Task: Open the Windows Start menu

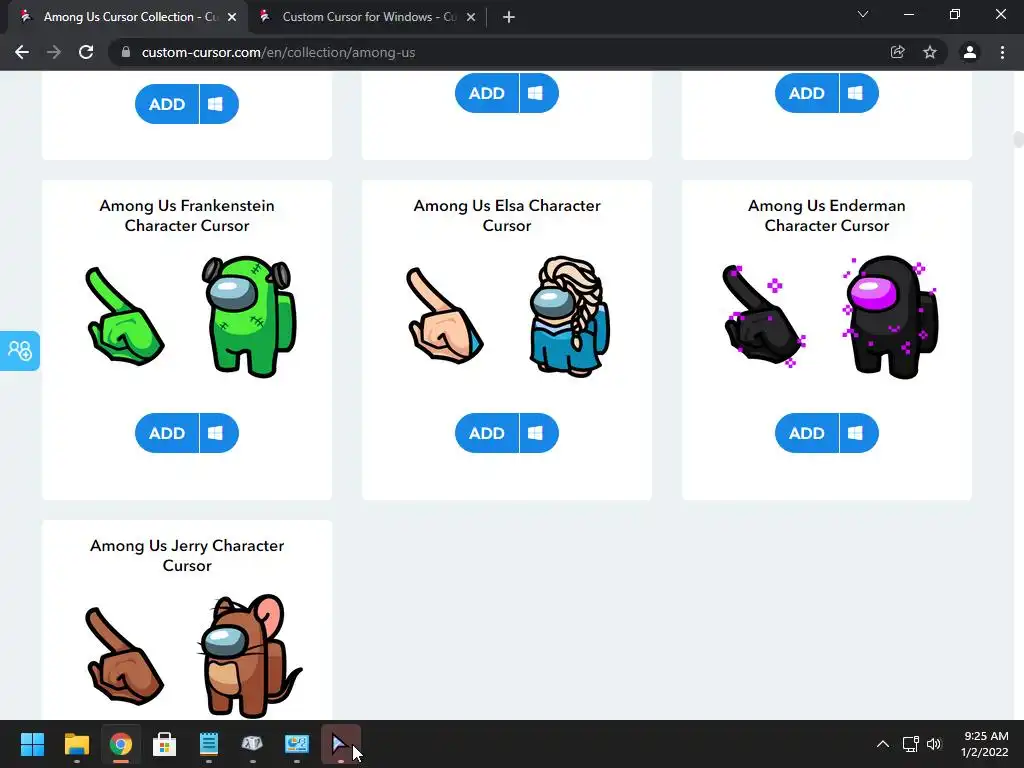Action: pos(32,744)
